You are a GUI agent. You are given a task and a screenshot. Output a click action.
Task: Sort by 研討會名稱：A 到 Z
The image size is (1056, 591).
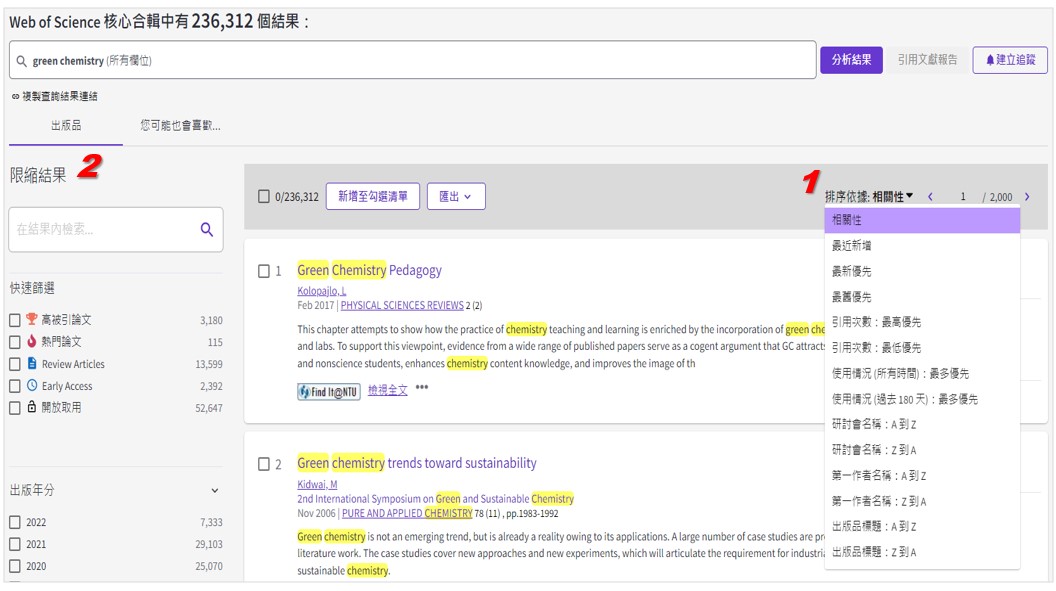[922, 425]
